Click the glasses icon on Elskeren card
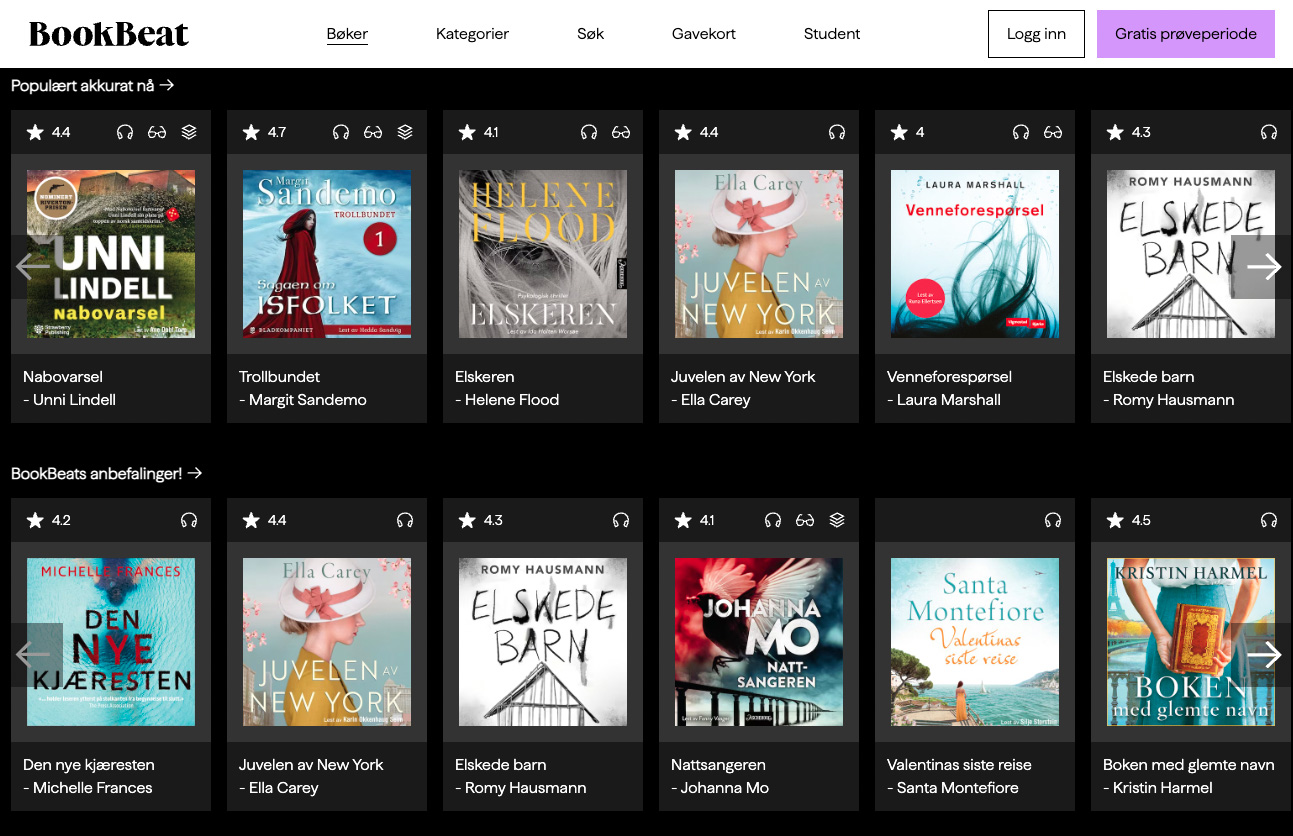This screenshot has height=836, width=1293. (621, 132)
